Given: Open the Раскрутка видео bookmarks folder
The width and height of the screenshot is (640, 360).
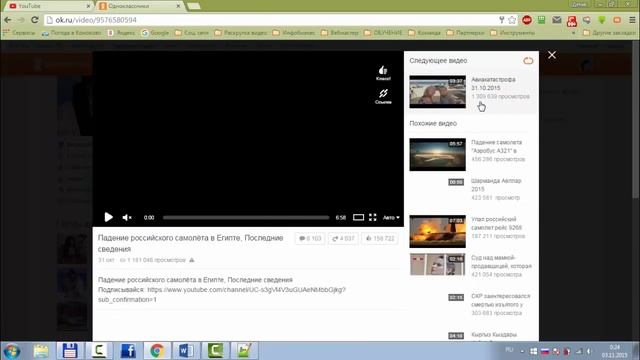Looking at the screenshot, I should click(x=241, y=32).
